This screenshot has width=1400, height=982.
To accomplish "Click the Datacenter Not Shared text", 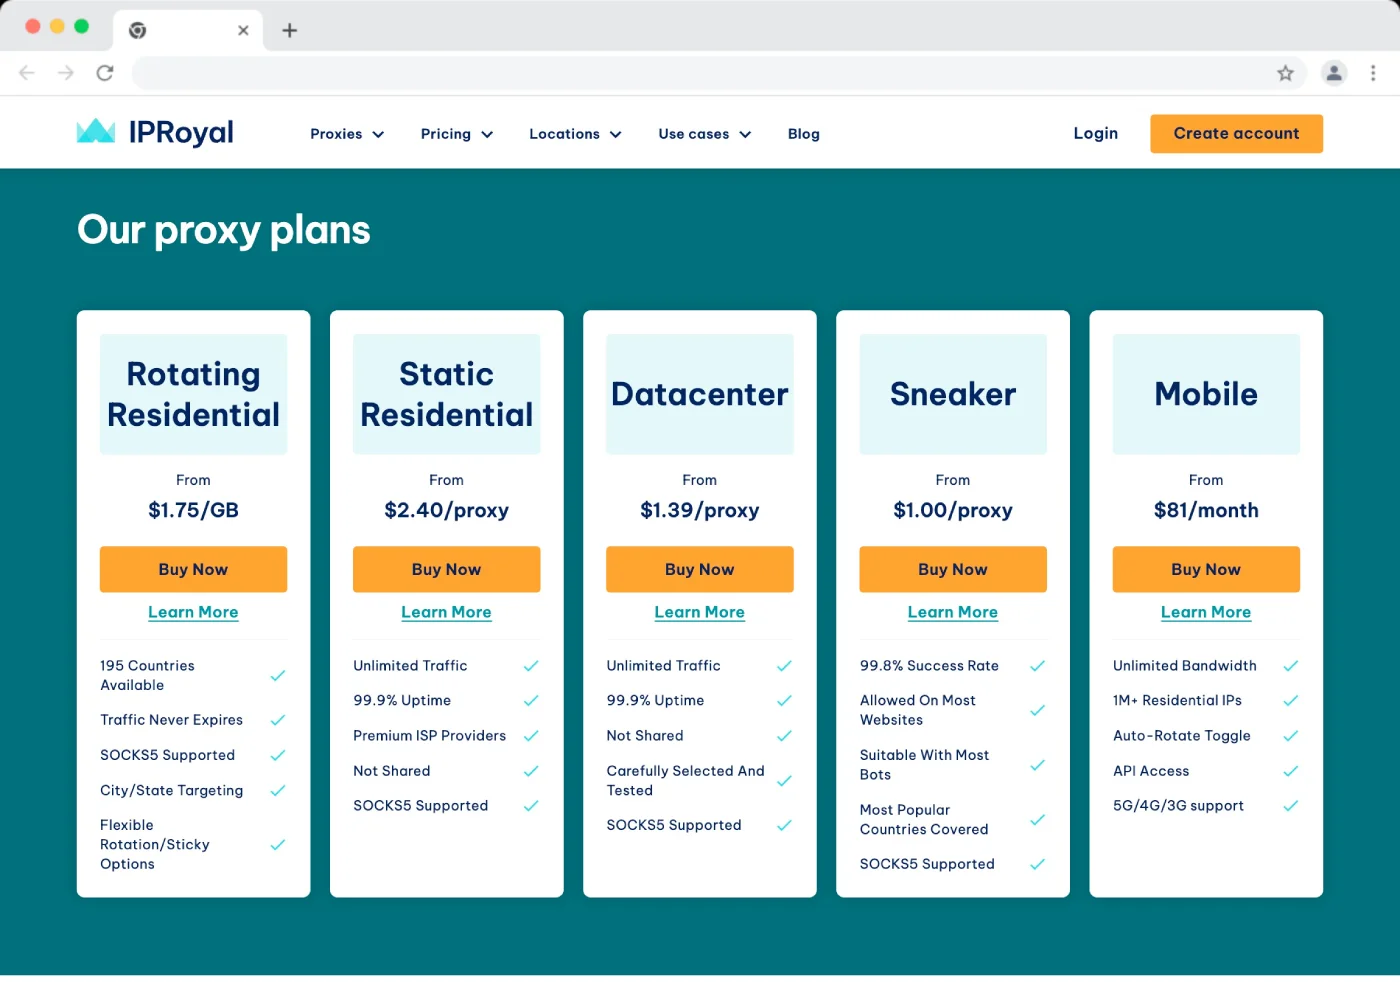I will point(645,735).
